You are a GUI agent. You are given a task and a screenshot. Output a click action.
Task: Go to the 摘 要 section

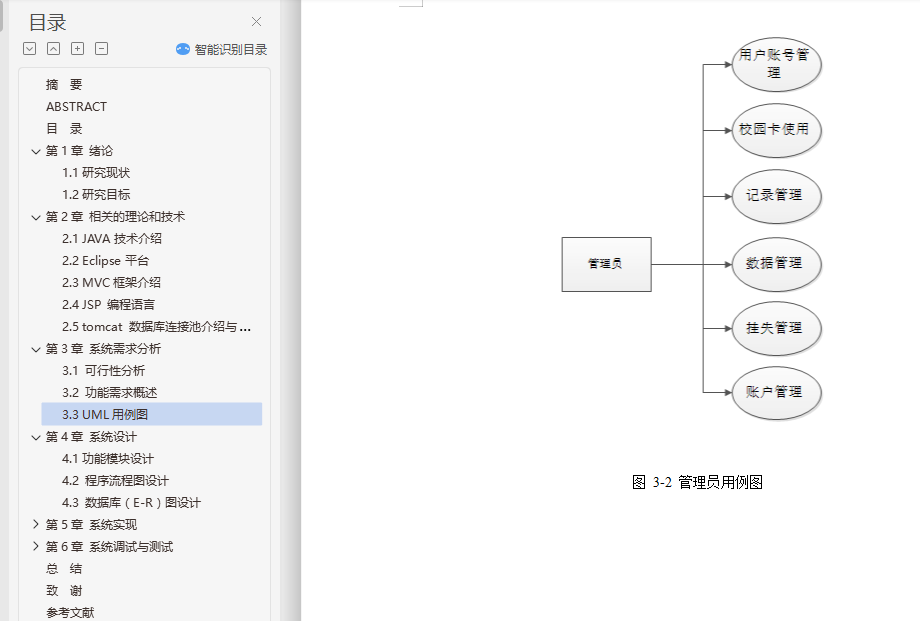[x=64, y=85]
